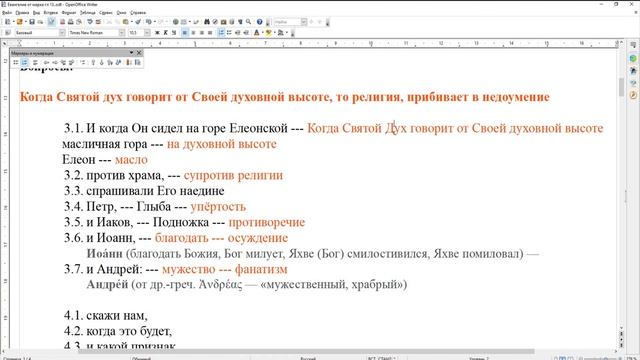This screenshot has height=360, width=640.
Task: Toggle bullets in floating list toolbar
Action: pyautogui.click(x=16, y=62)
